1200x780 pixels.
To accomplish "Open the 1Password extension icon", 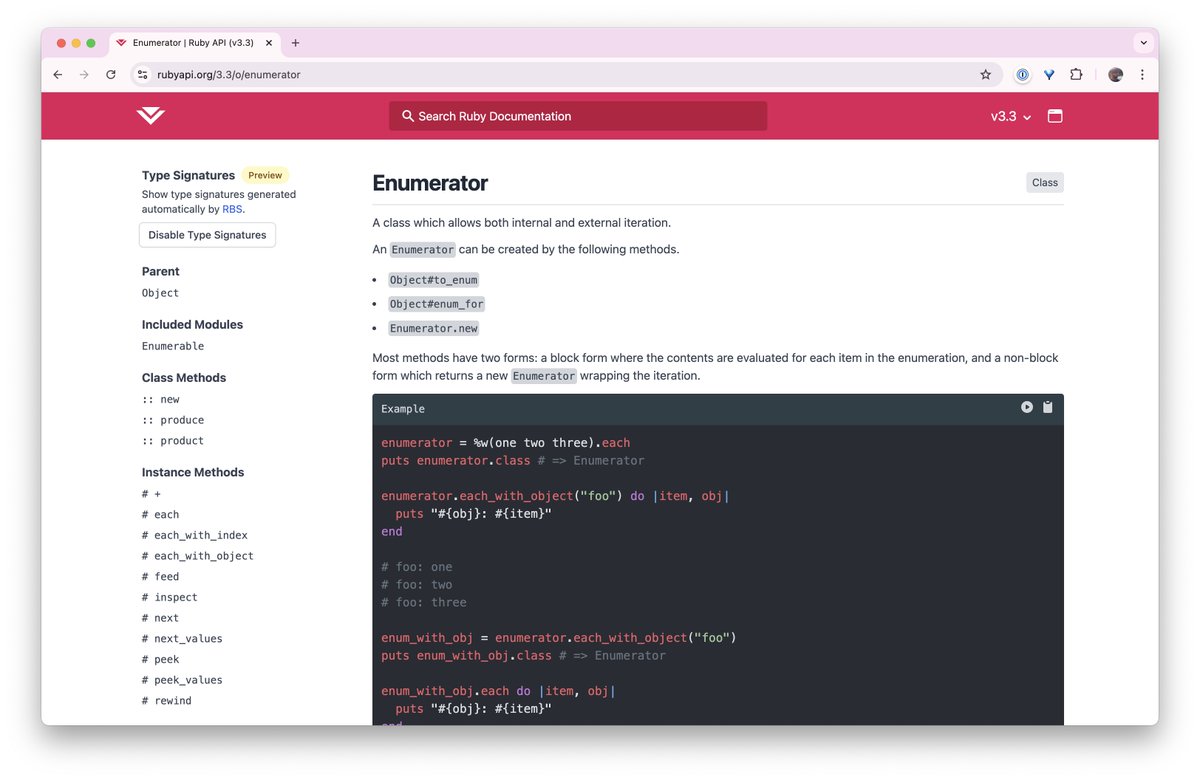I will [x=1022, y=74].
